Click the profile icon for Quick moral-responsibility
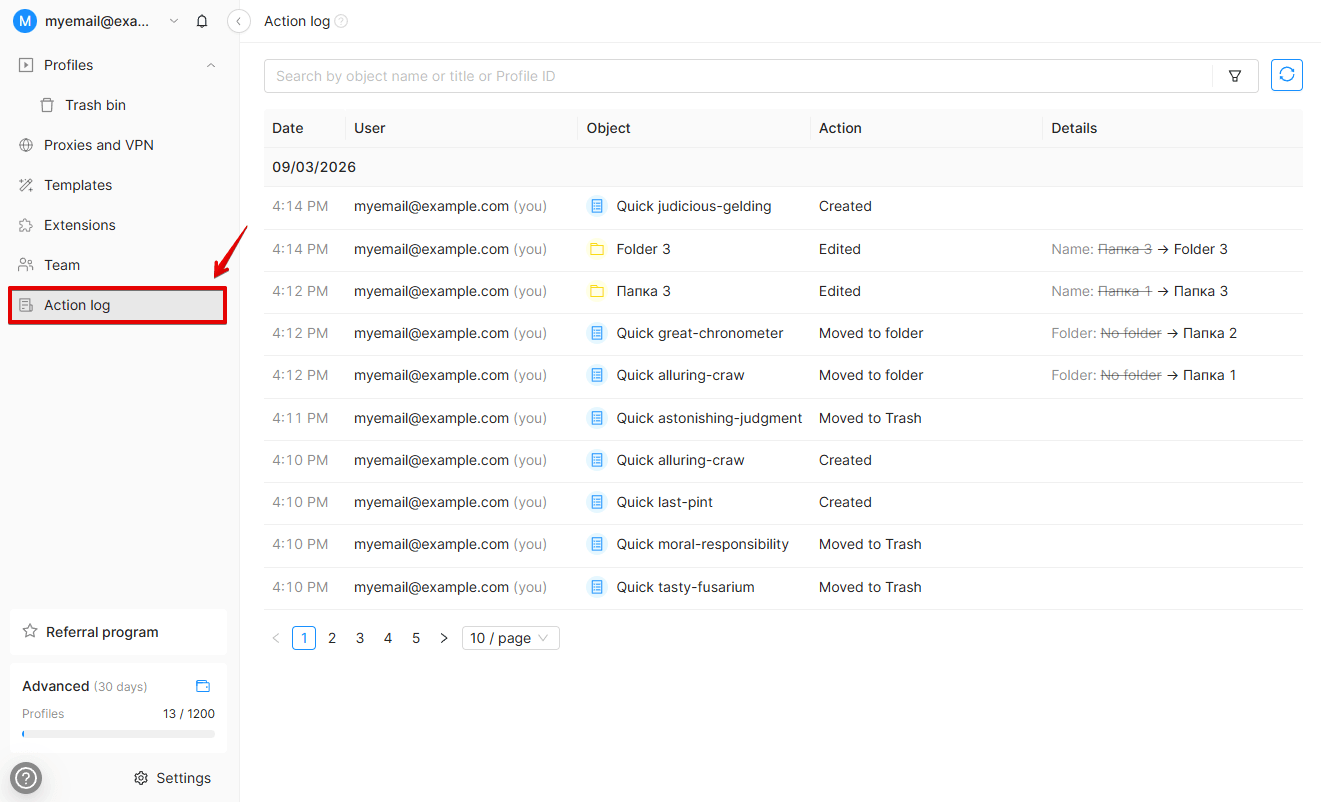 pos(597,544)
